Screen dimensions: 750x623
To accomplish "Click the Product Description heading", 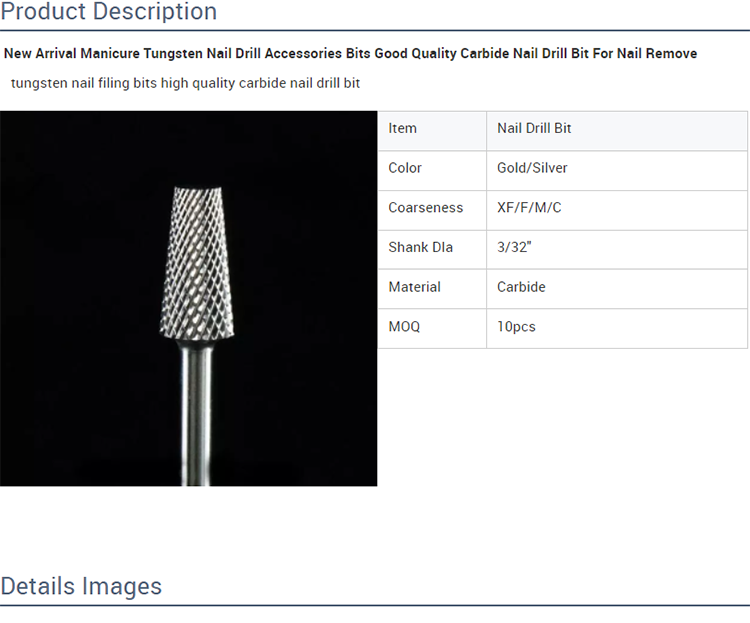I will (x=108, y=13).
